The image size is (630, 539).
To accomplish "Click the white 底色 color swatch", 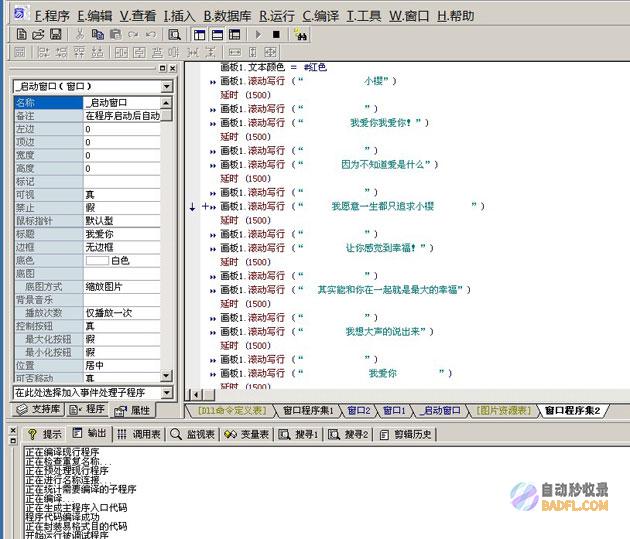I will pos(97,261).
